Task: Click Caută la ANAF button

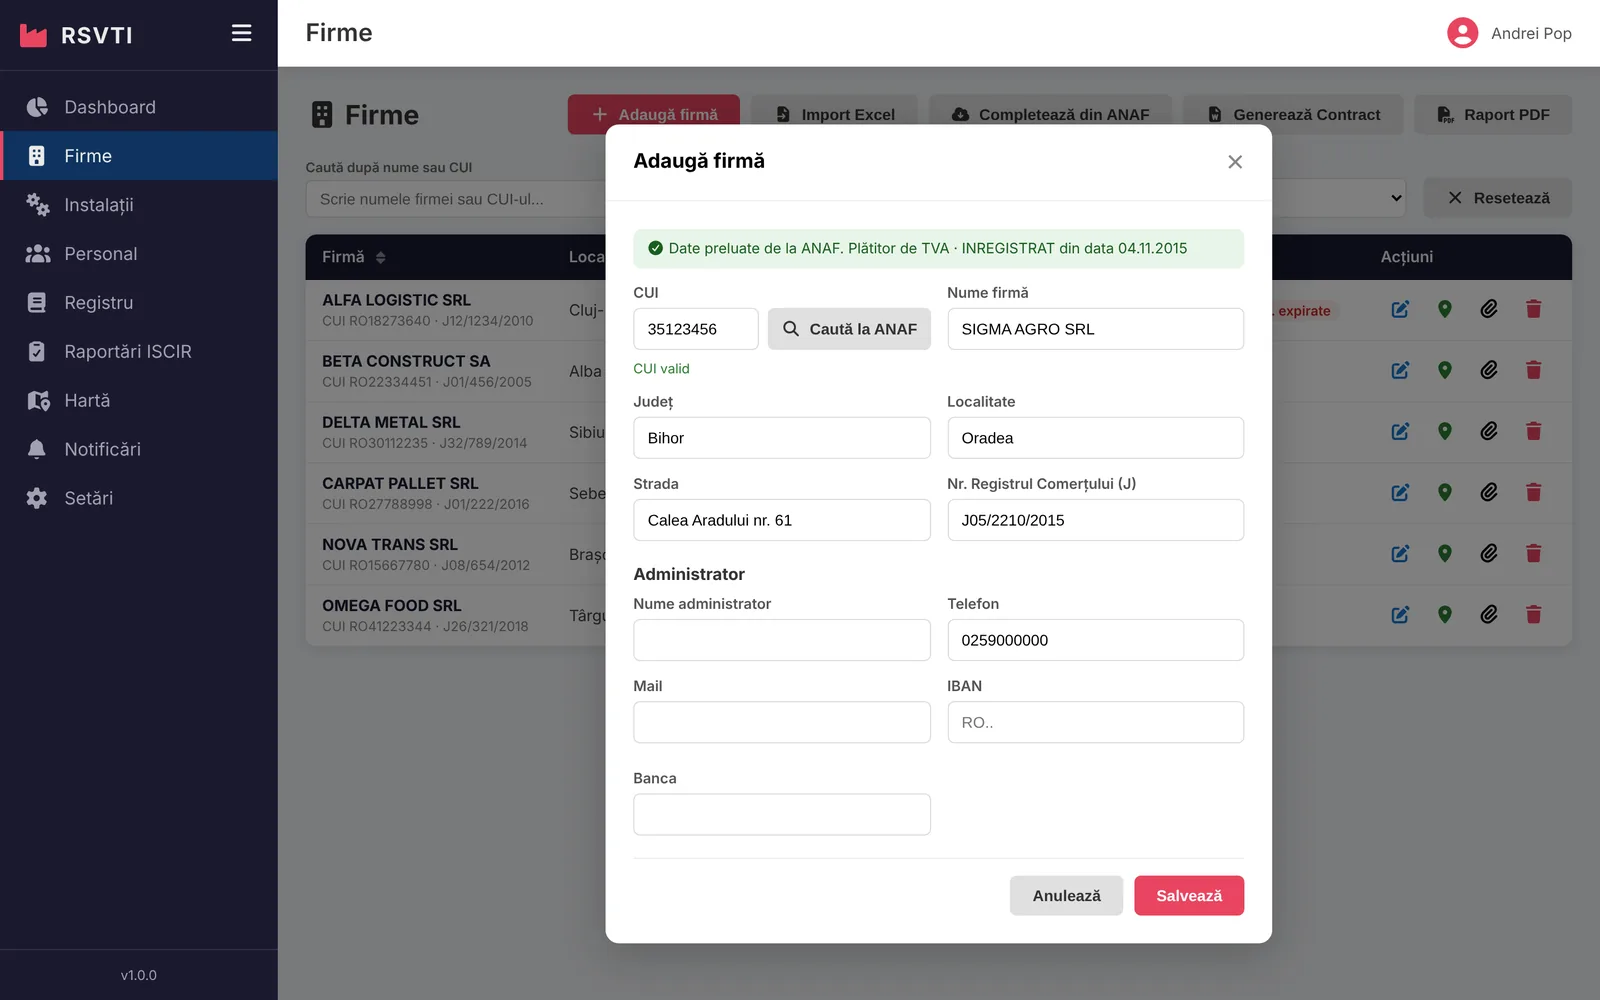Action: coord(849,329)
